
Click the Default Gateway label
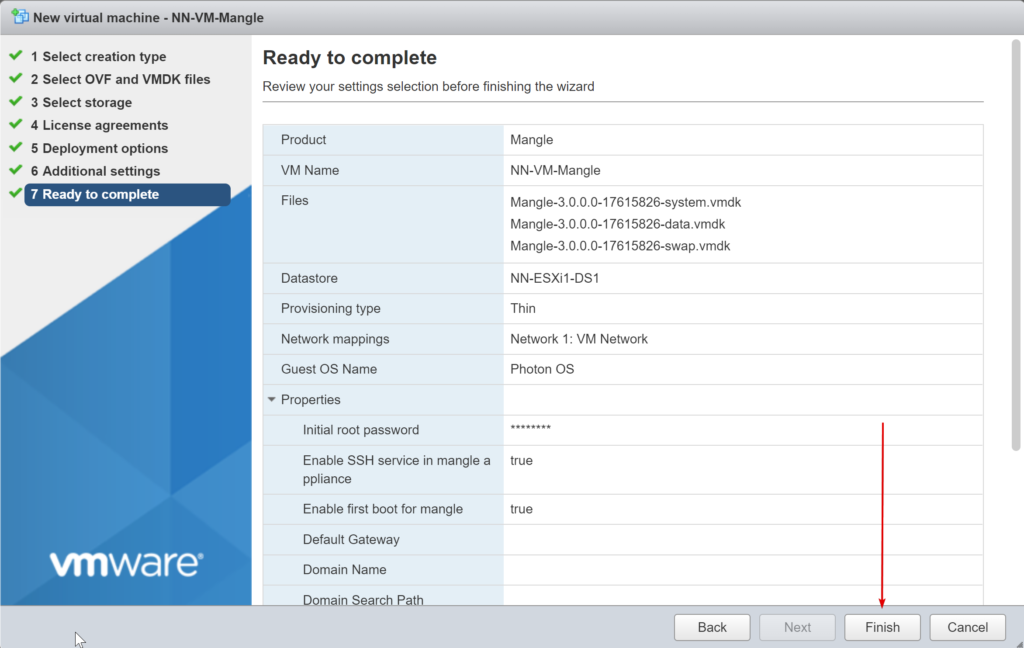tap(351, 540)
